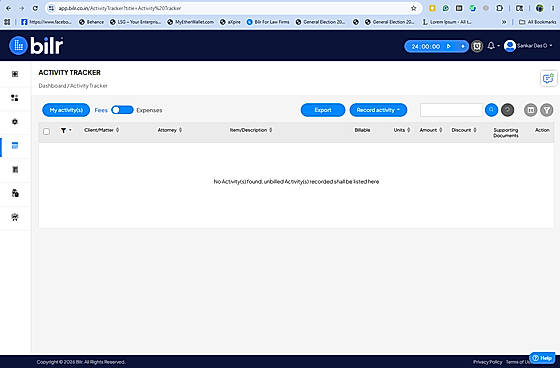This screenshot has width=560, height=368.
Task: Click the Help button at bottom right
Action: pyautogui.click(x=542, y=358)
